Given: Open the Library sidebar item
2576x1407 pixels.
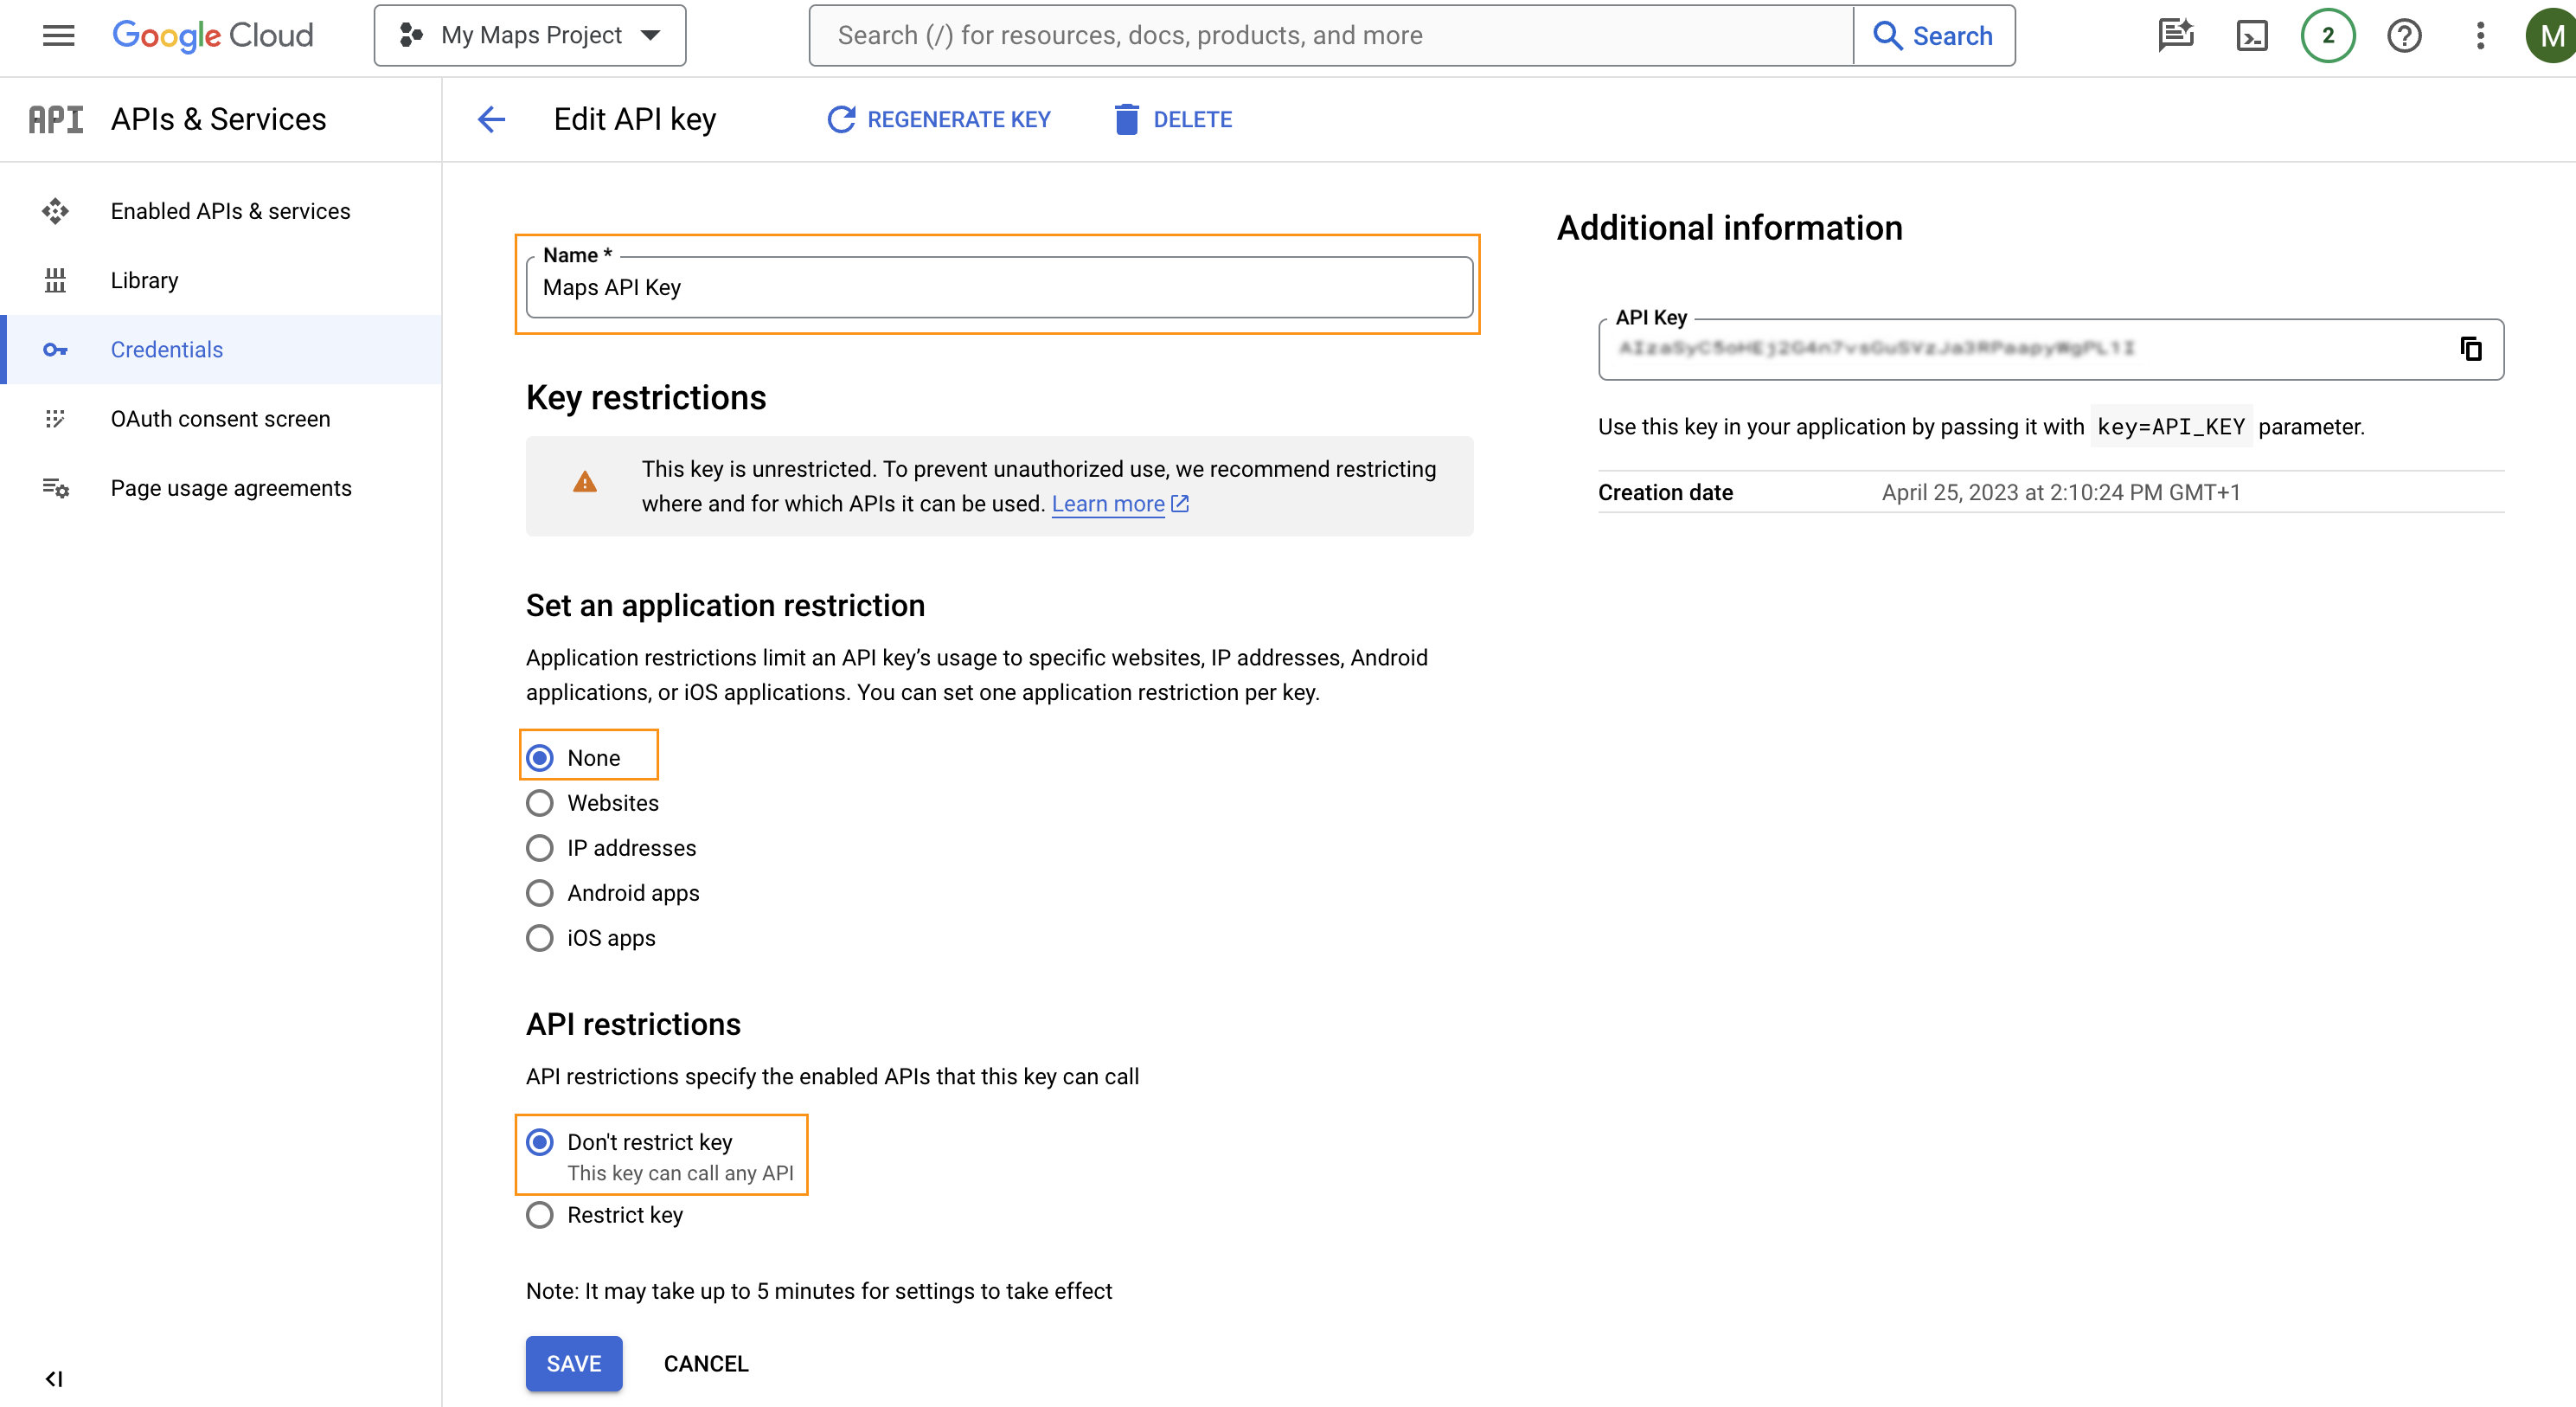Looking at the screenshot, I should [144, 280].
